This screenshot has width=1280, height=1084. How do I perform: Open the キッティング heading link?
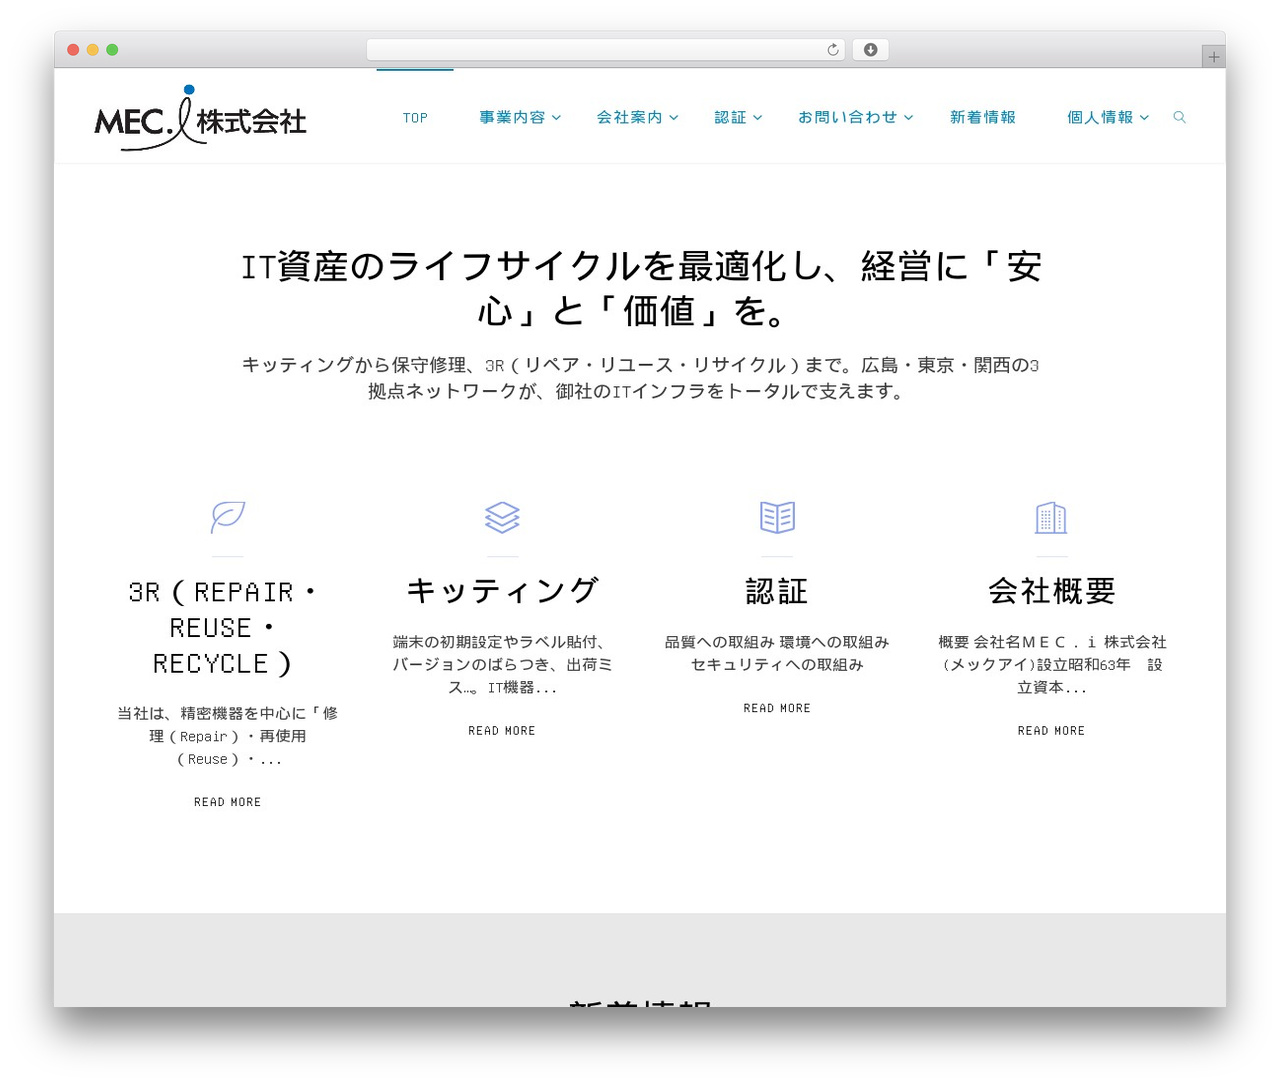click(x=502, y=591)
